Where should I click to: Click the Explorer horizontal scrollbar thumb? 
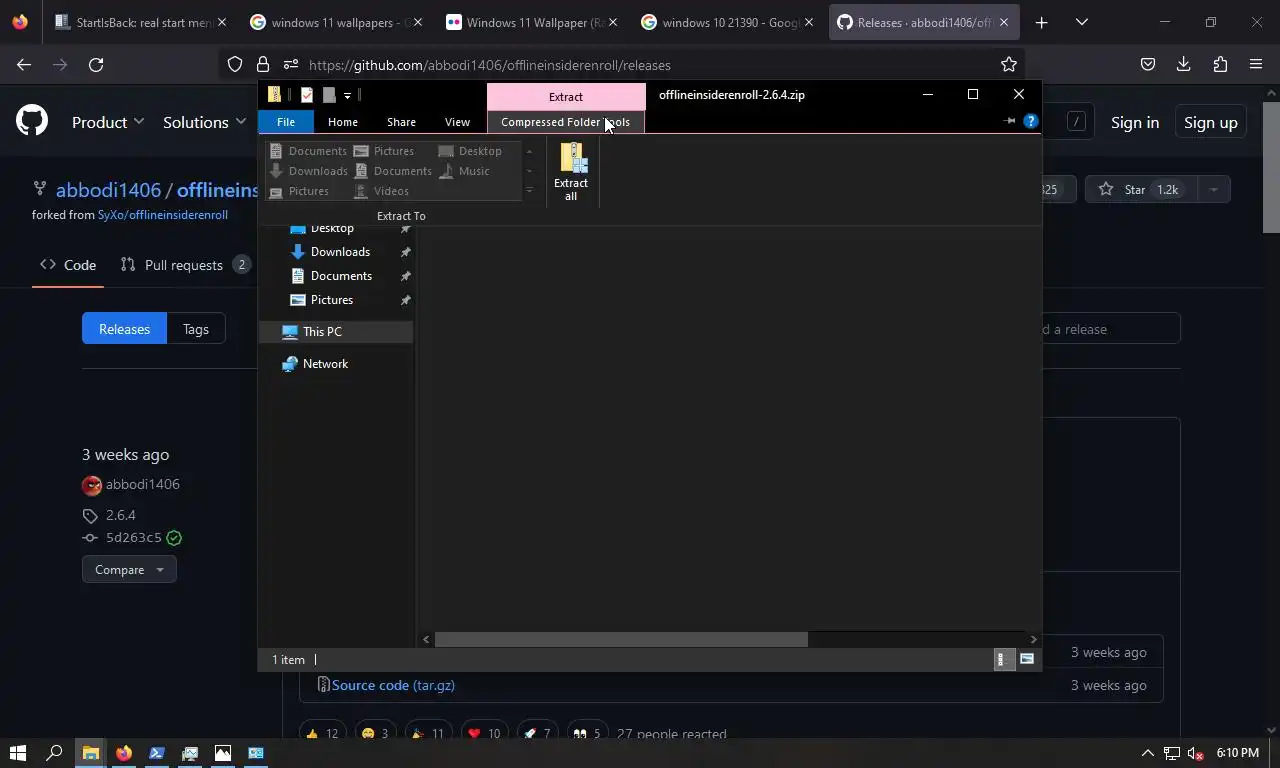click(x=621, y=639)
